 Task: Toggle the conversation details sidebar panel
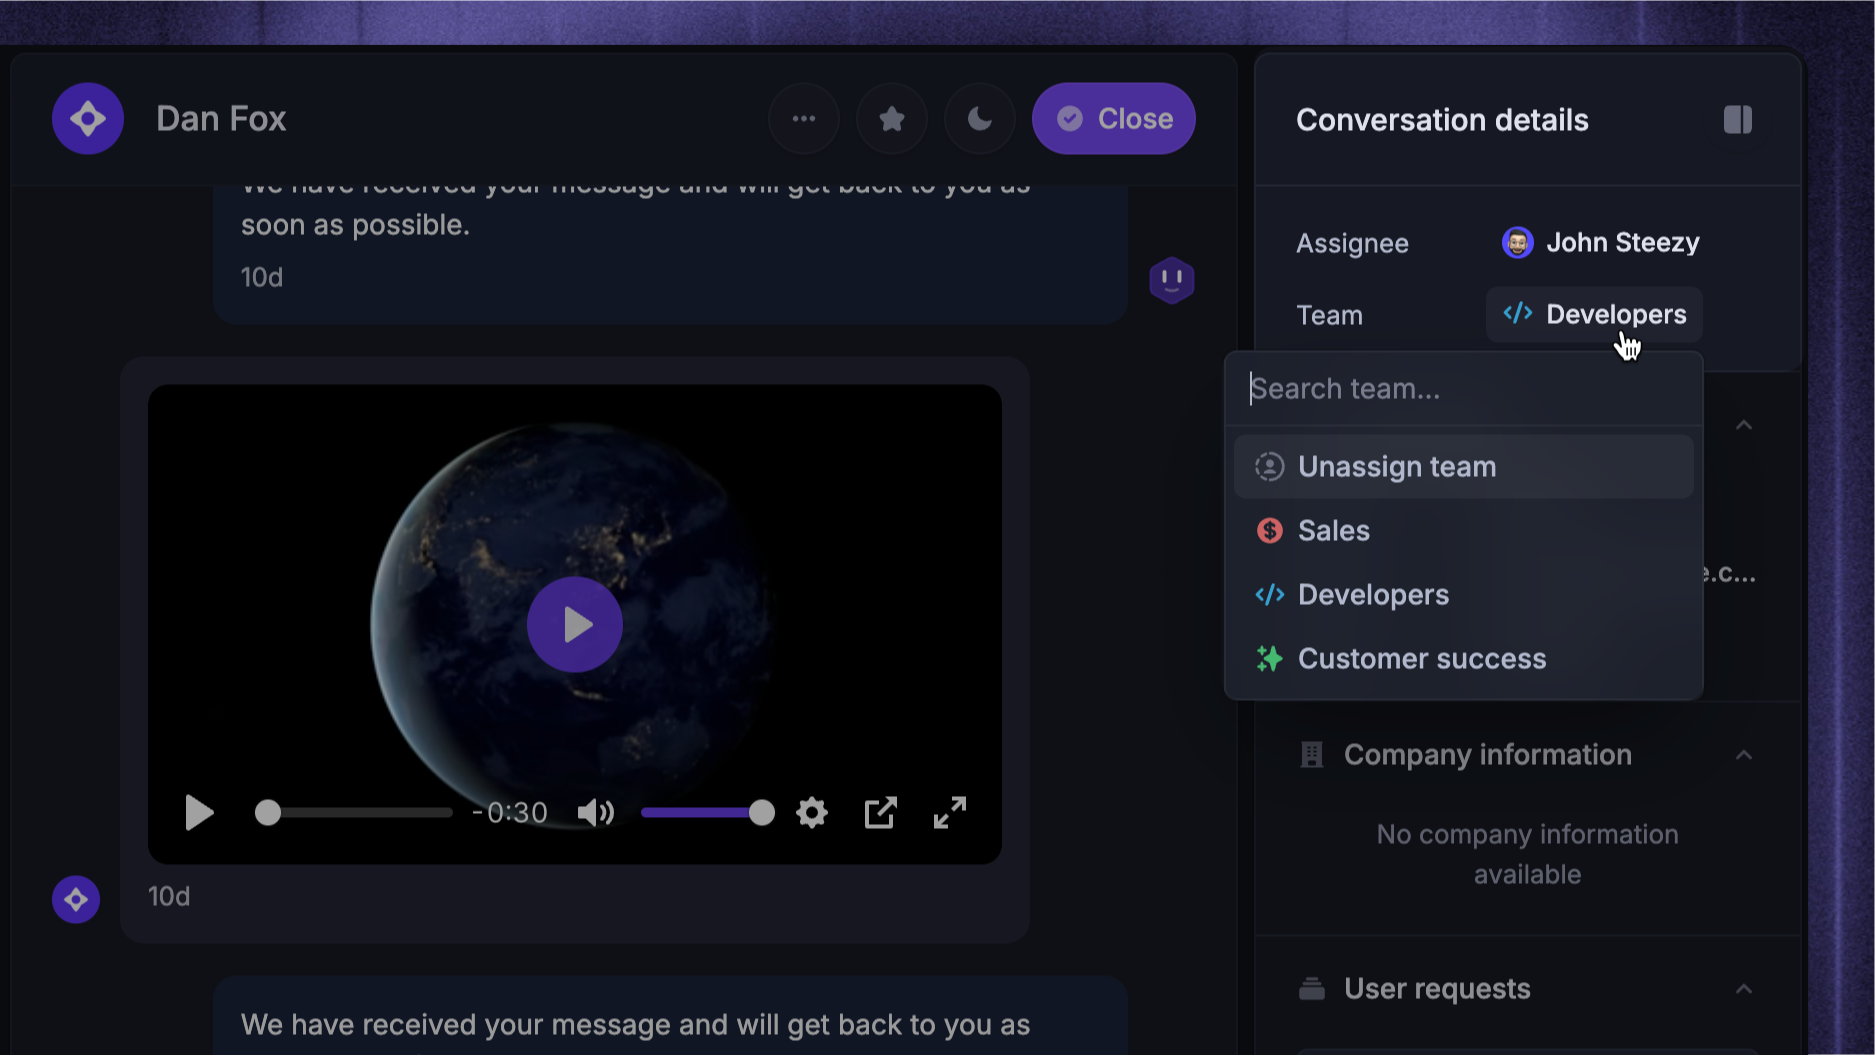1737,120
